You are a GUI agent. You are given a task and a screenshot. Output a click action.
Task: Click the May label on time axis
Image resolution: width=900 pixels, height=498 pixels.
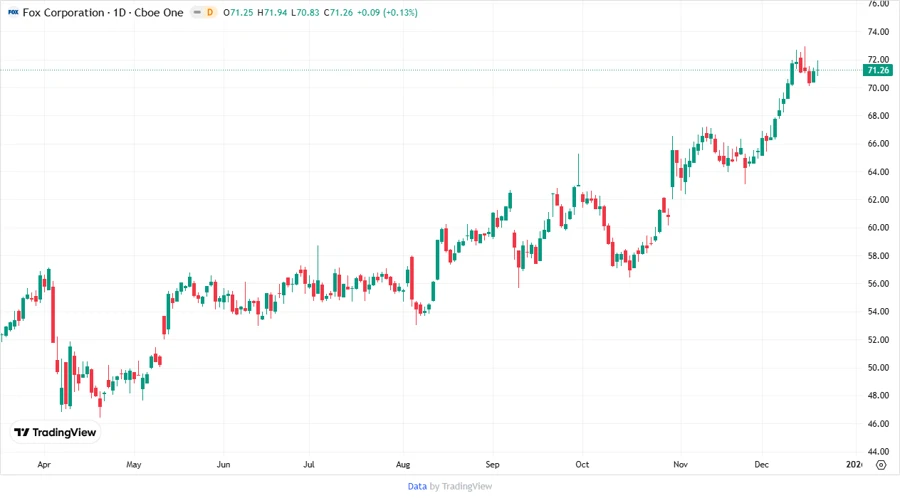(134, 464)
